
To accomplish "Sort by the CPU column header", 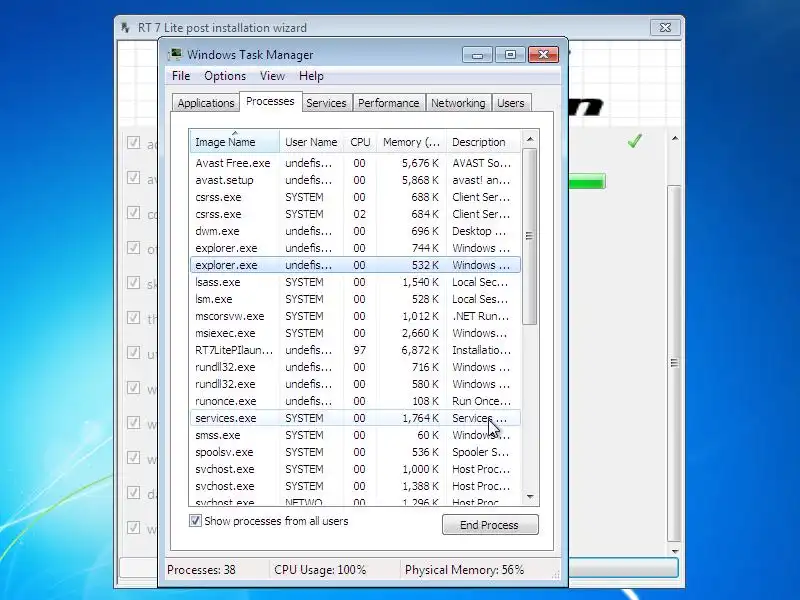I will tap(360, 142).
